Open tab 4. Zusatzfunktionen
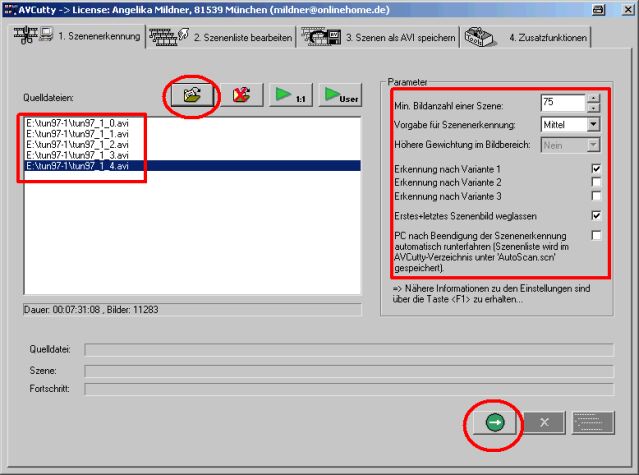The image size is (639, 475). 526,37
